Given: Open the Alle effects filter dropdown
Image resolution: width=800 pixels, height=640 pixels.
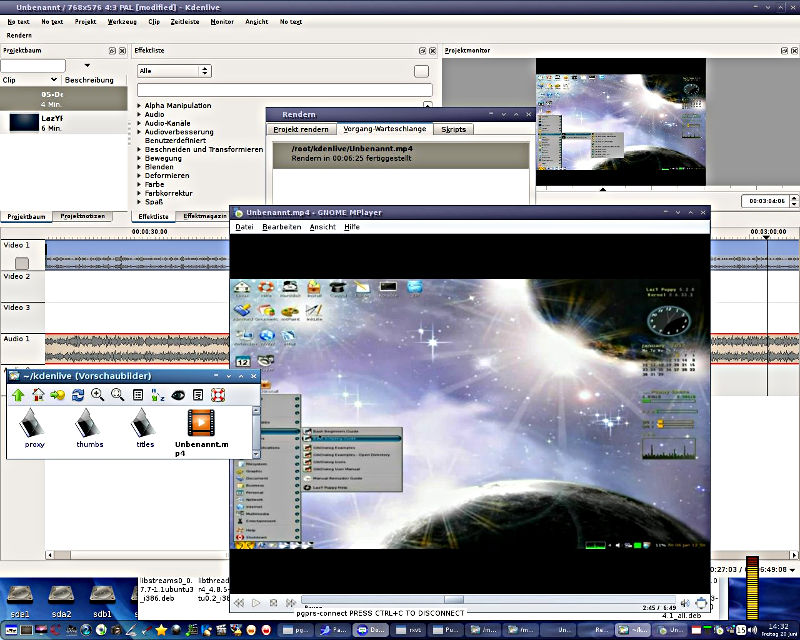Looking at the screenshot, I should (x=174, y=71).
